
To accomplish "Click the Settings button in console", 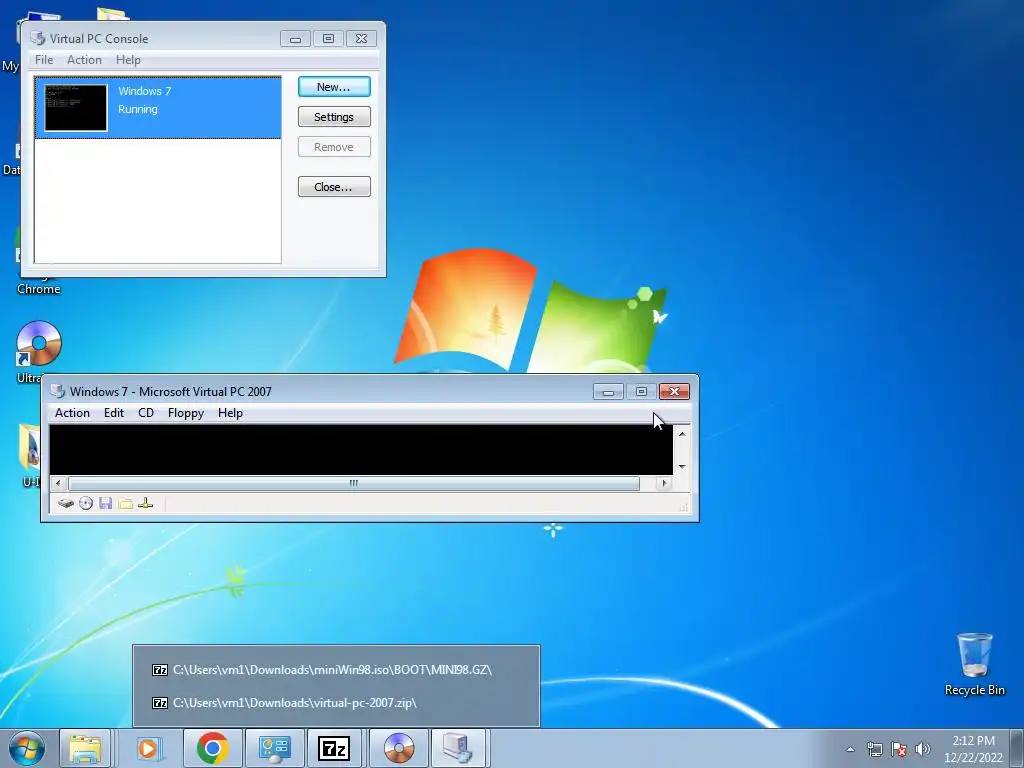I will click(x=334, y=117).
